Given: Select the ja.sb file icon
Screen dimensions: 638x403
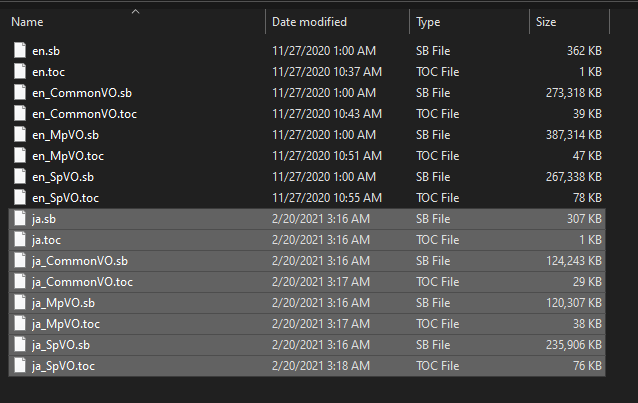Looking at the screenshot, I should coord(20,219).
